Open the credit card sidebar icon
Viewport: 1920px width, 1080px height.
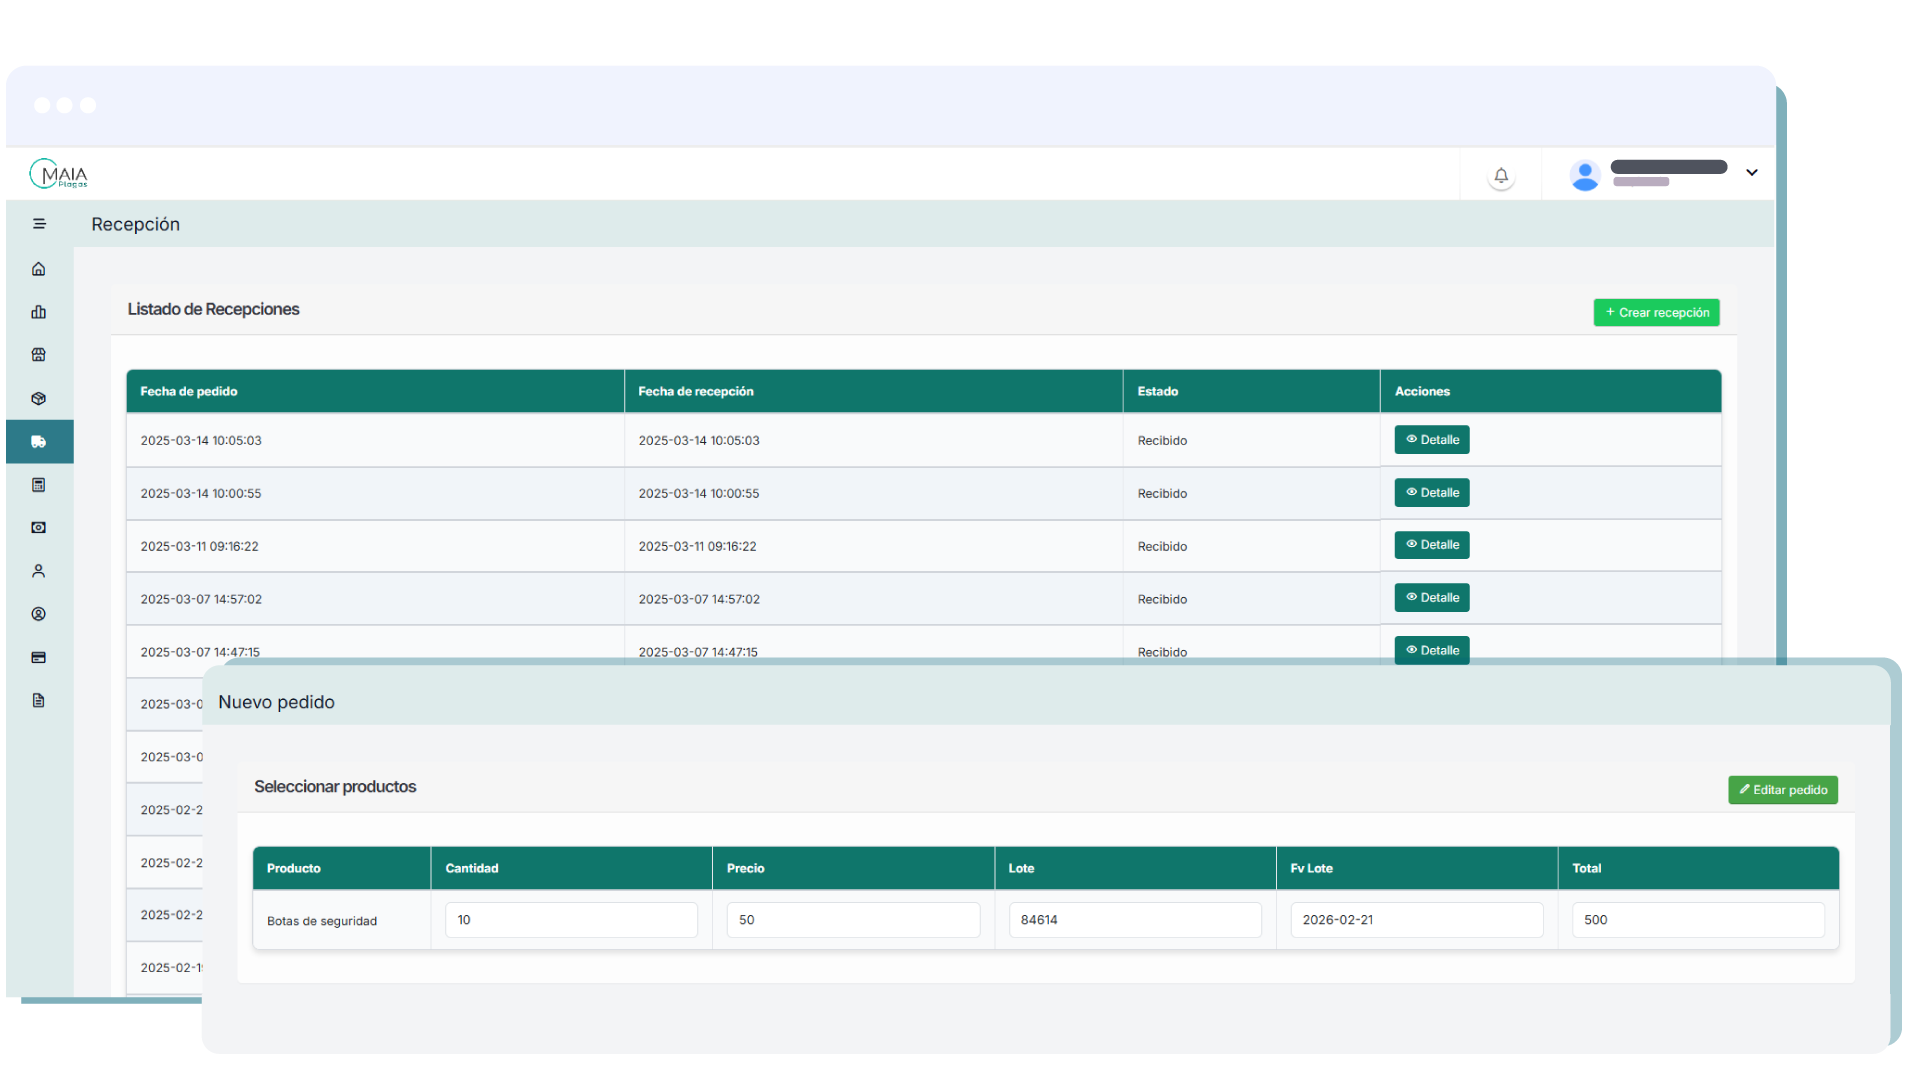click(39, 658)
